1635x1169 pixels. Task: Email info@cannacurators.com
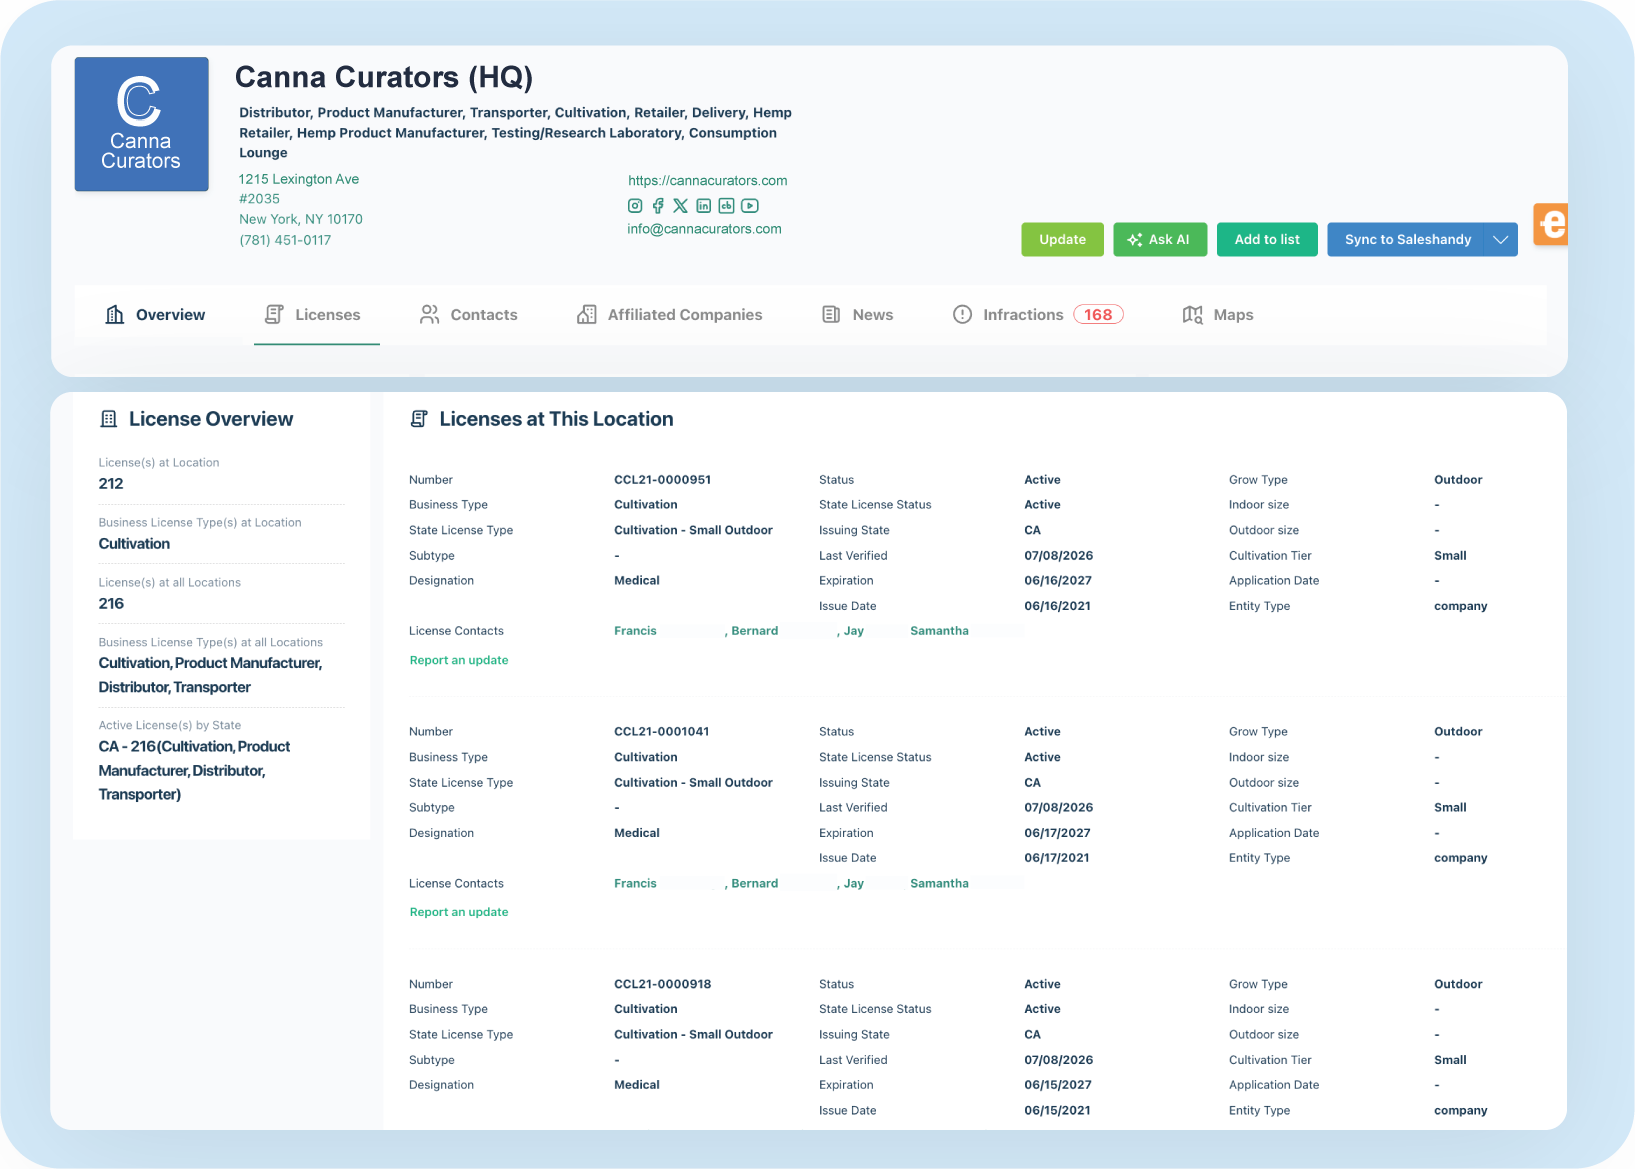point(705,229)
